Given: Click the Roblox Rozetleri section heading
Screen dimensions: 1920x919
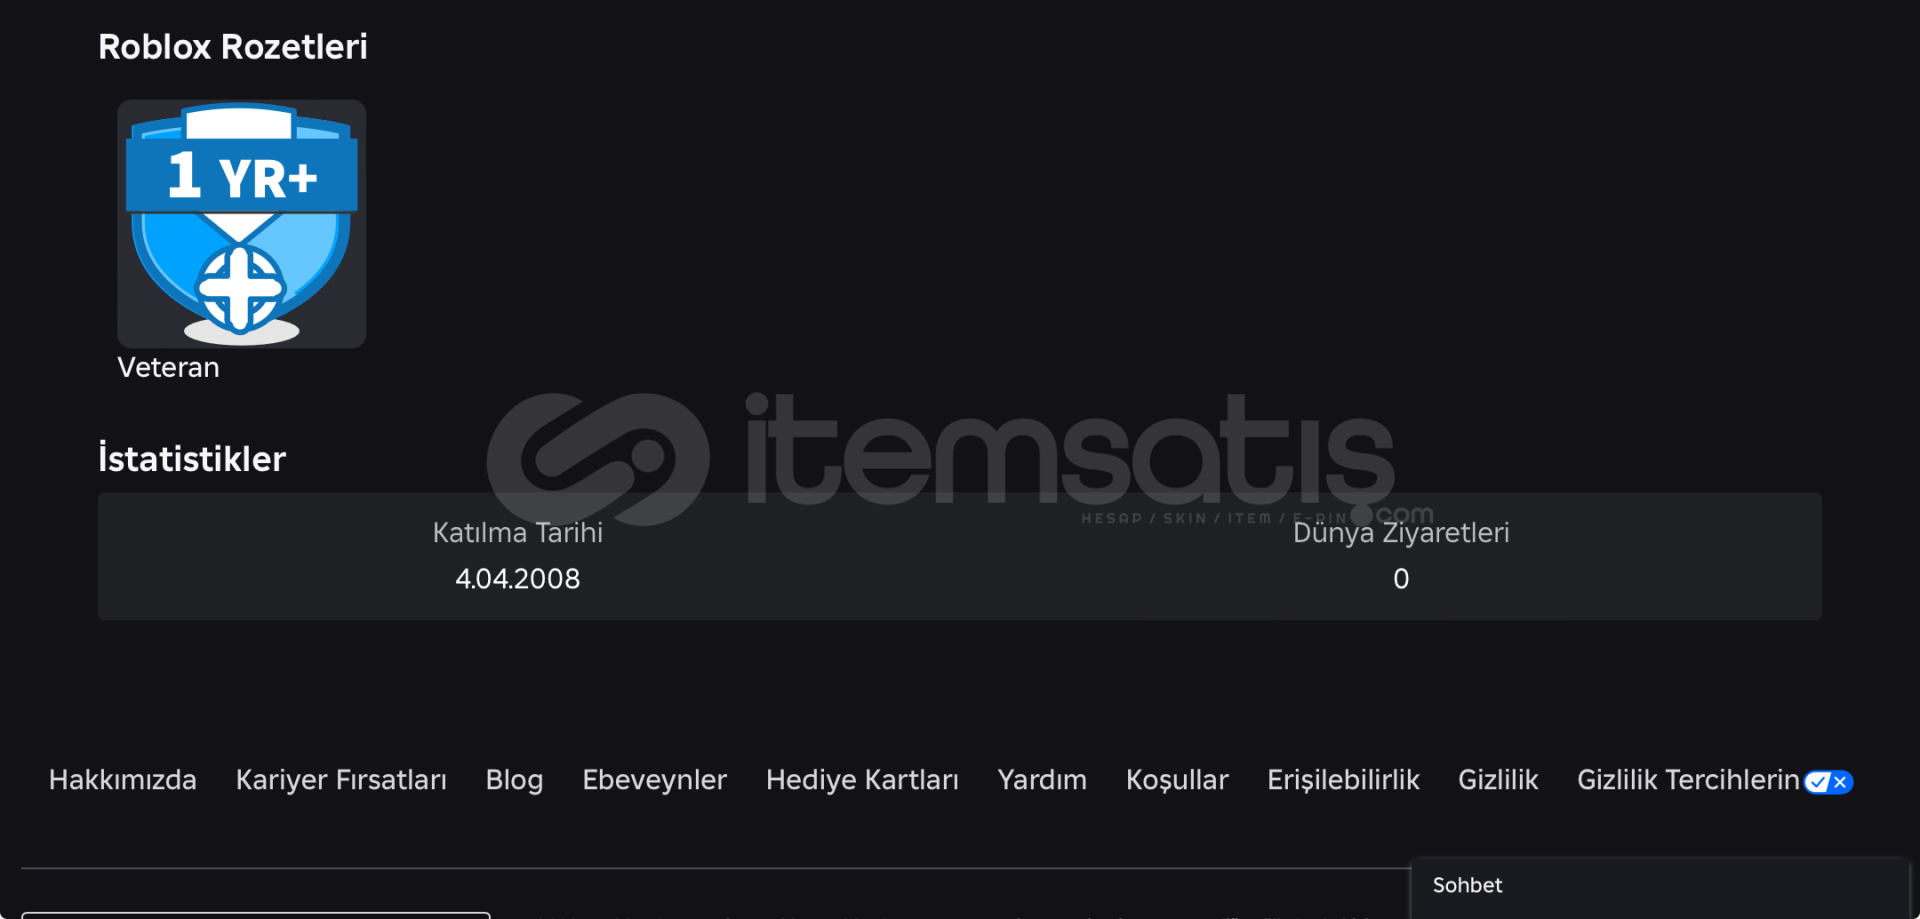Looking at the screenshot, I should click(233, 47).
